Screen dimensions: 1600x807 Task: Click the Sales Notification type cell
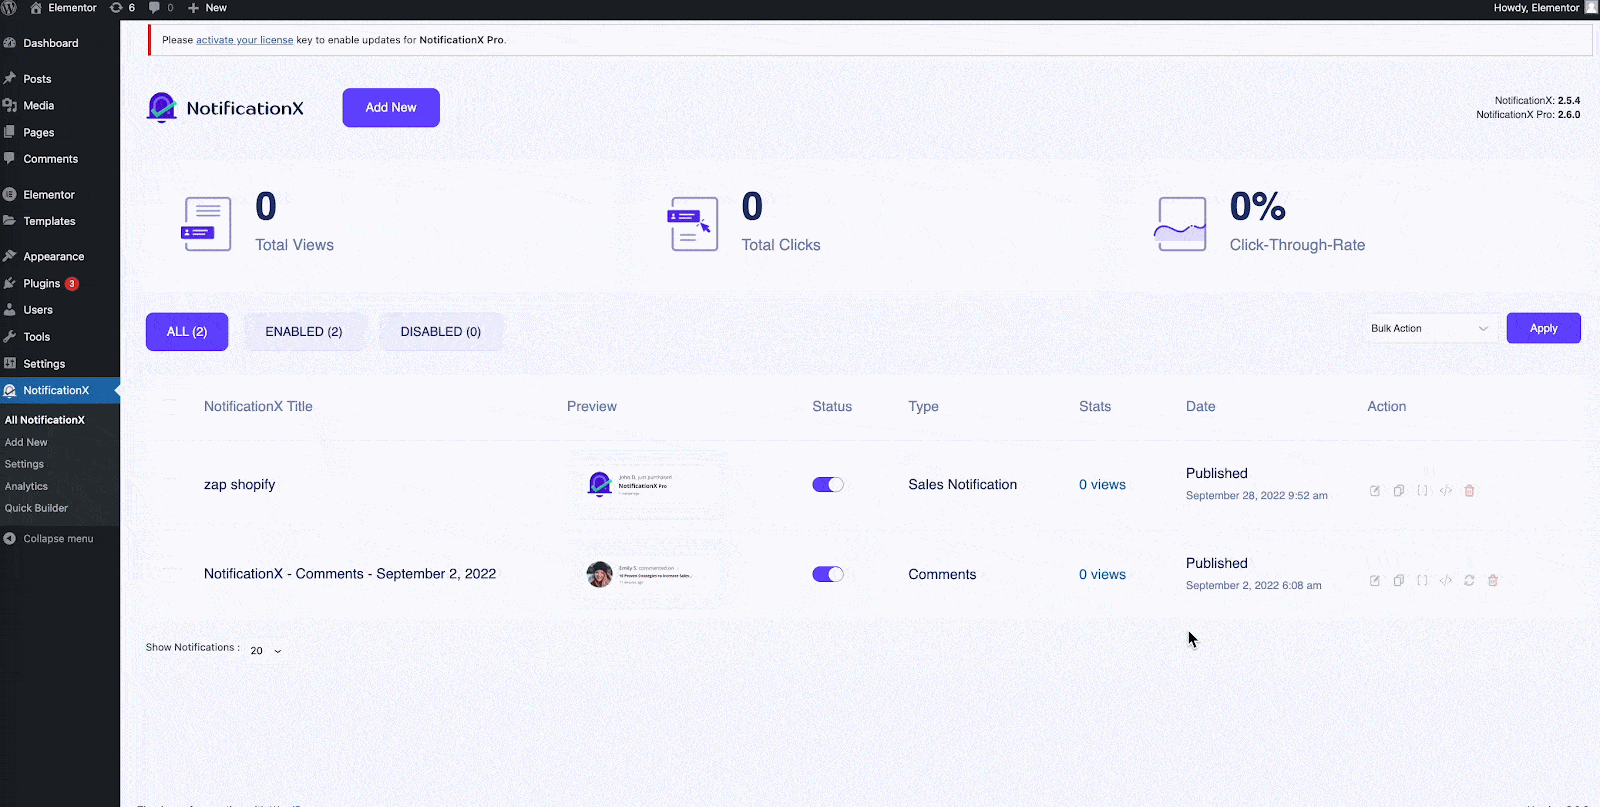[963, 485]
